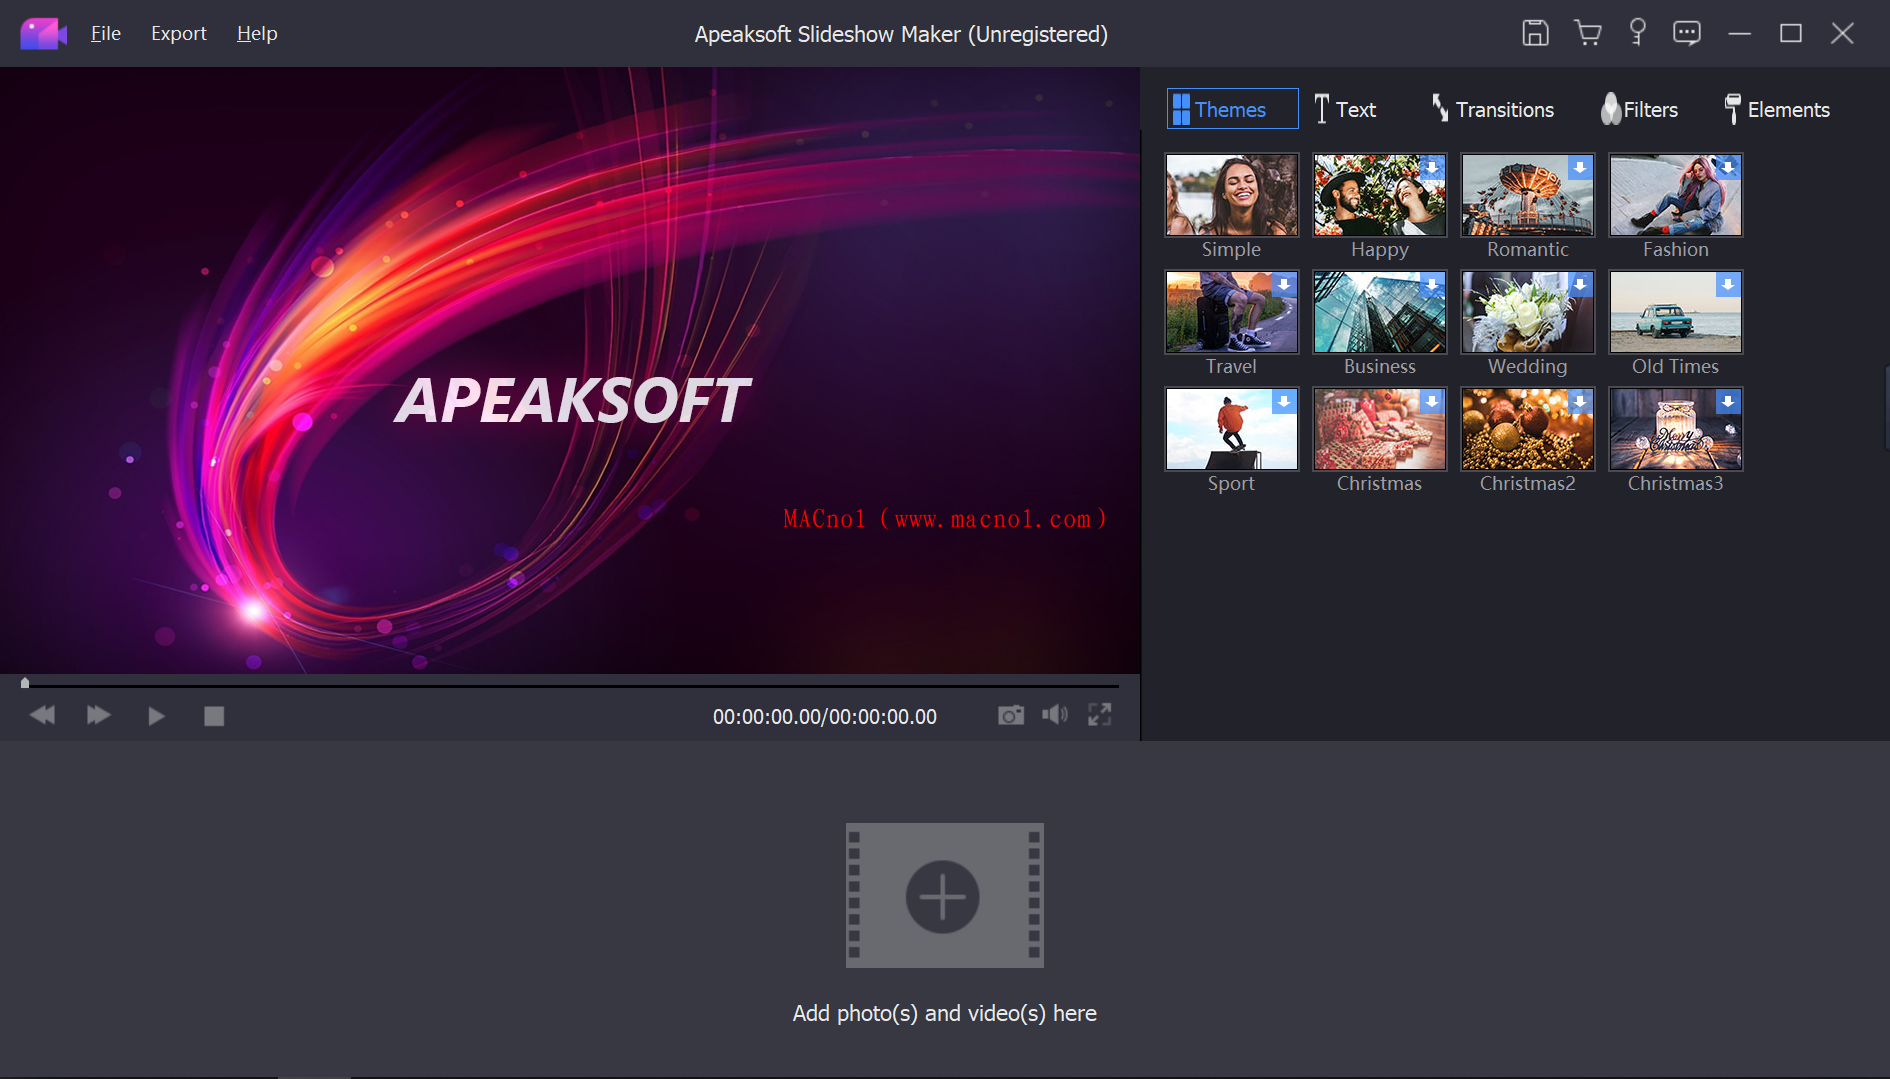The height and width of the screenshot is (1079, 1890).
Task: Click download arrow on Christmas3 theme
Action: coord(1728,402)
